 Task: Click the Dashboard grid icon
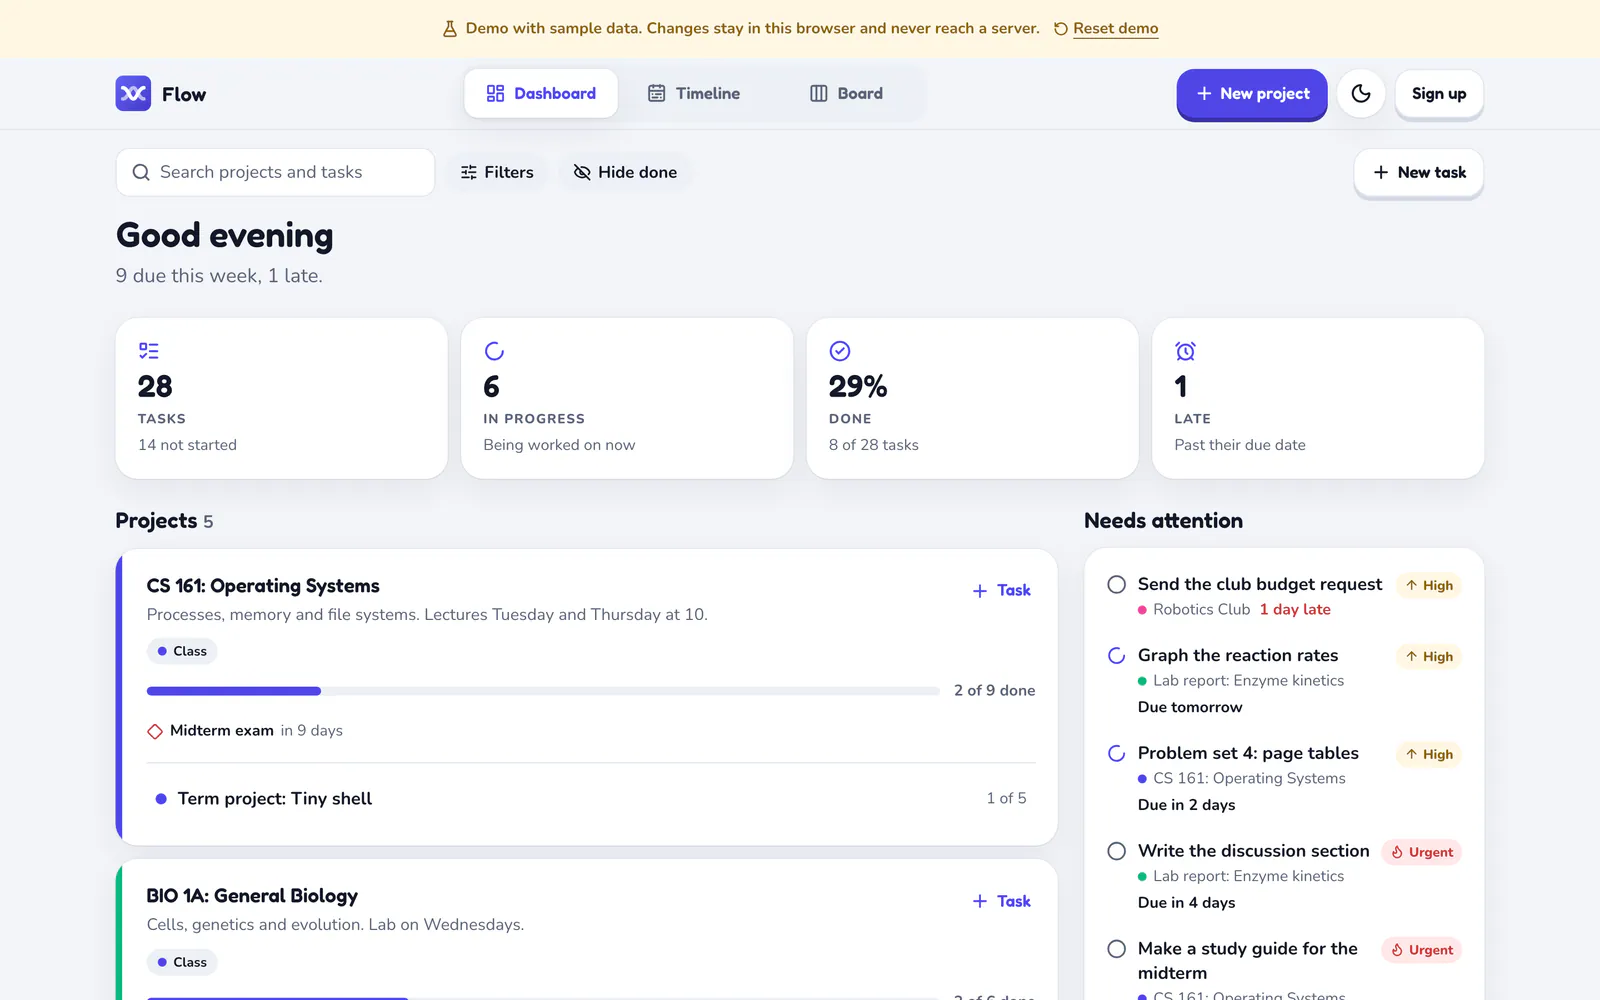coord(495,93)
